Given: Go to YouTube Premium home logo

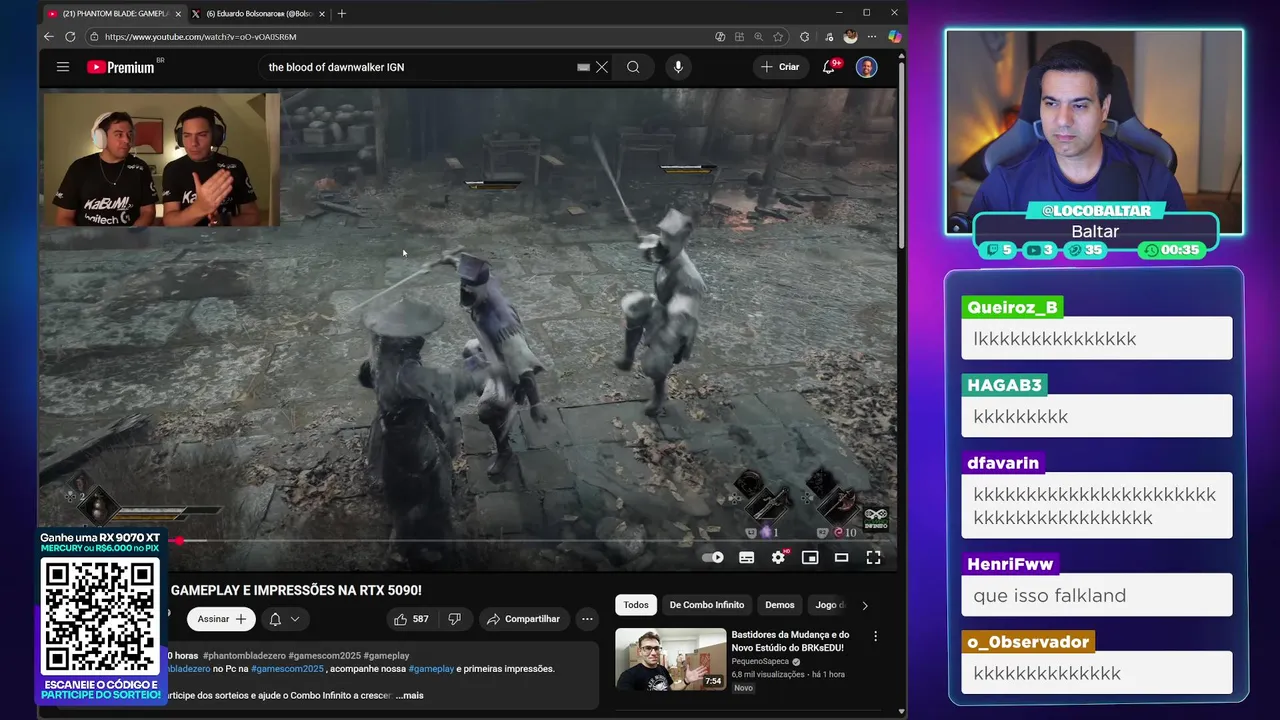Looking at the screenshot, I should click(x=121, y=67).
